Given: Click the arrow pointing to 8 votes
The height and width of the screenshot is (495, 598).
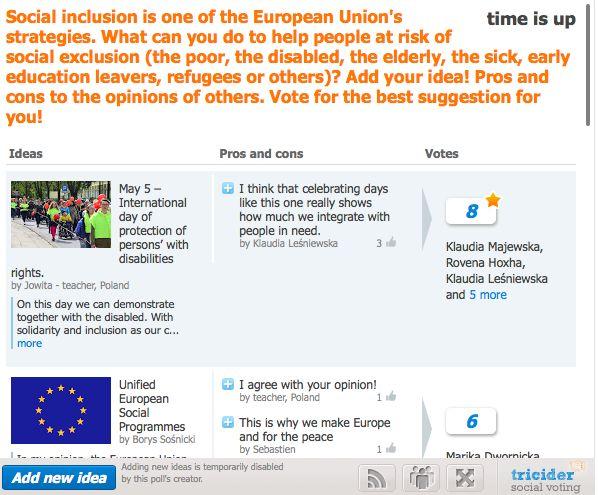Looking at the screenshot, I should pos(427,220).
